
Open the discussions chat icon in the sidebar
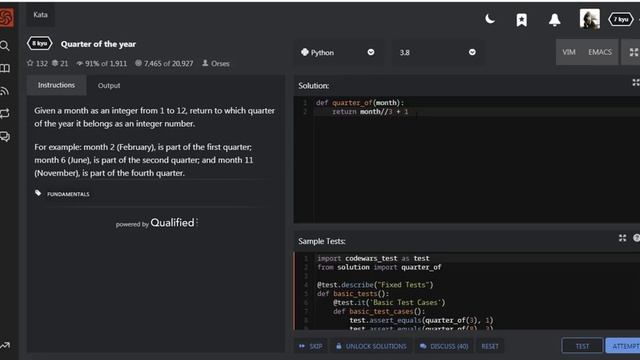(5, 136)
